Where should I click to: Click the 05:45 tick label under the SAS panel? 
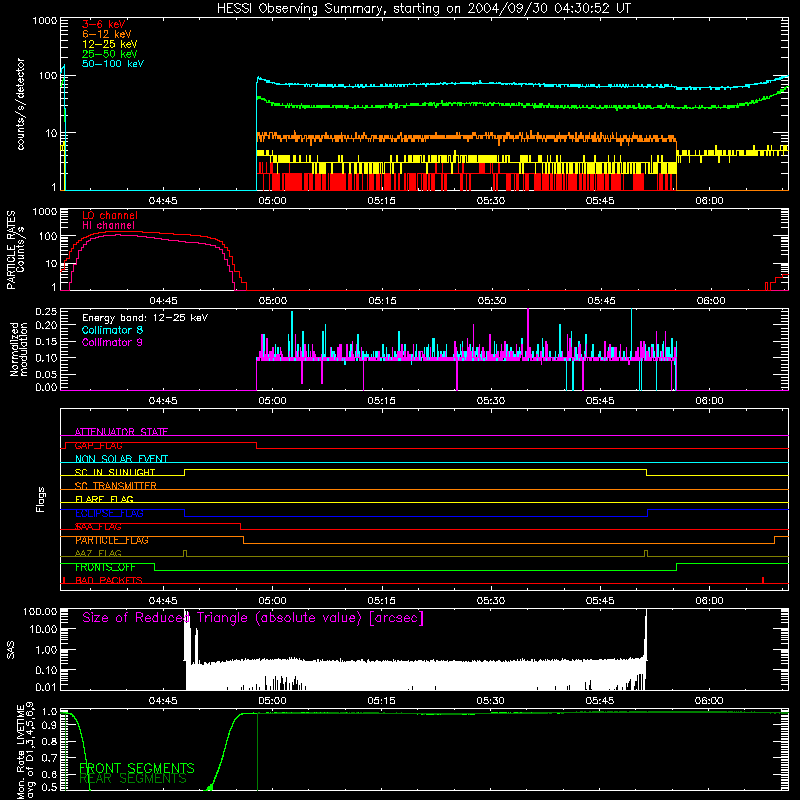pyautogui.click(x=600, y=701)
